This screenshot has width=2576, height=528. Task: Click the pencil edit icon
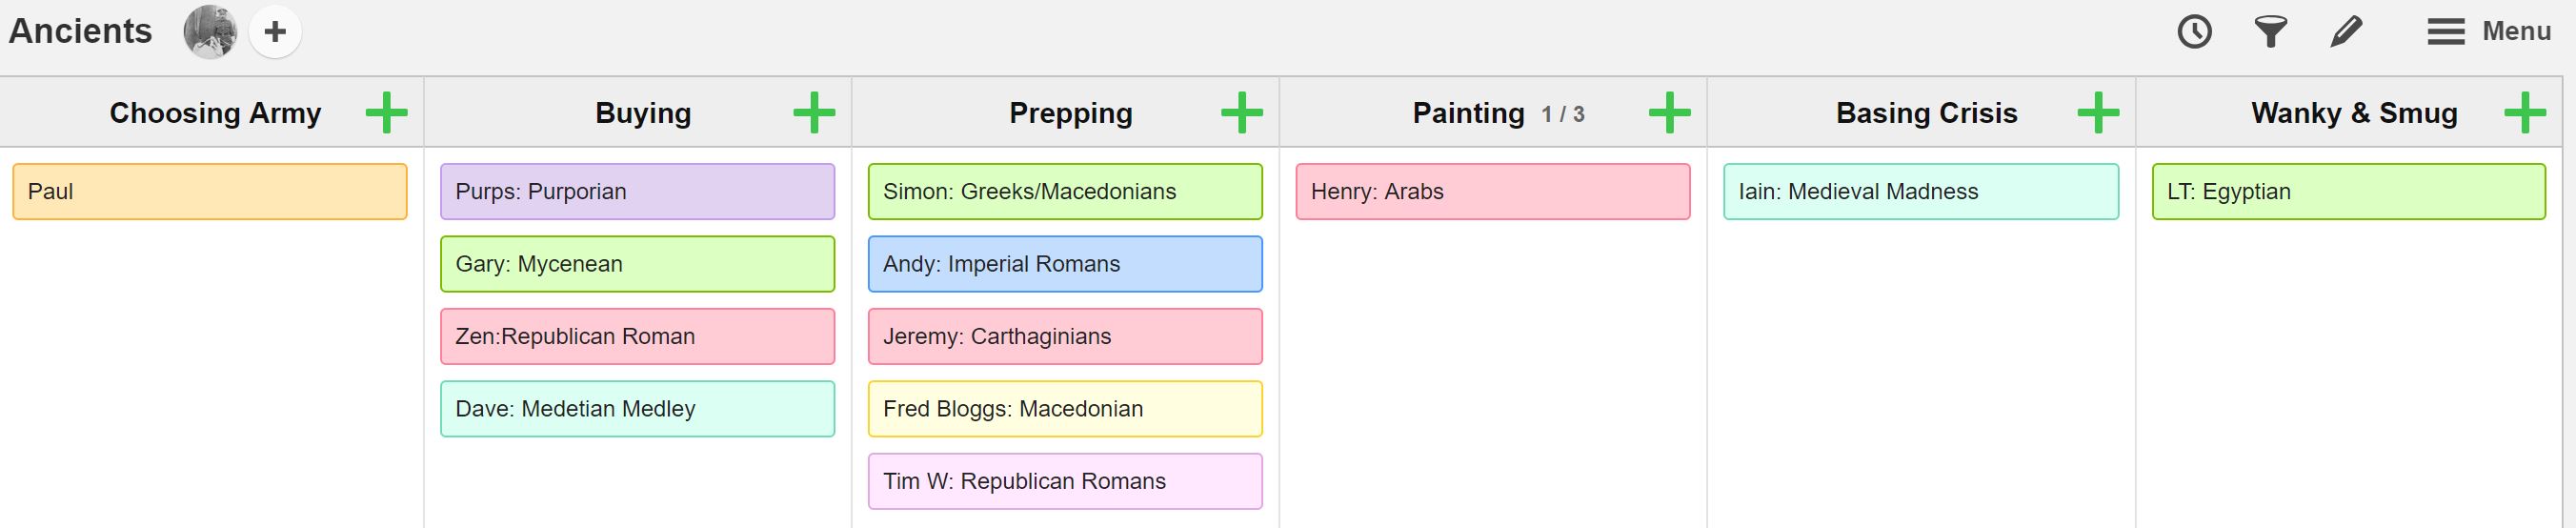coord(2345,32)
